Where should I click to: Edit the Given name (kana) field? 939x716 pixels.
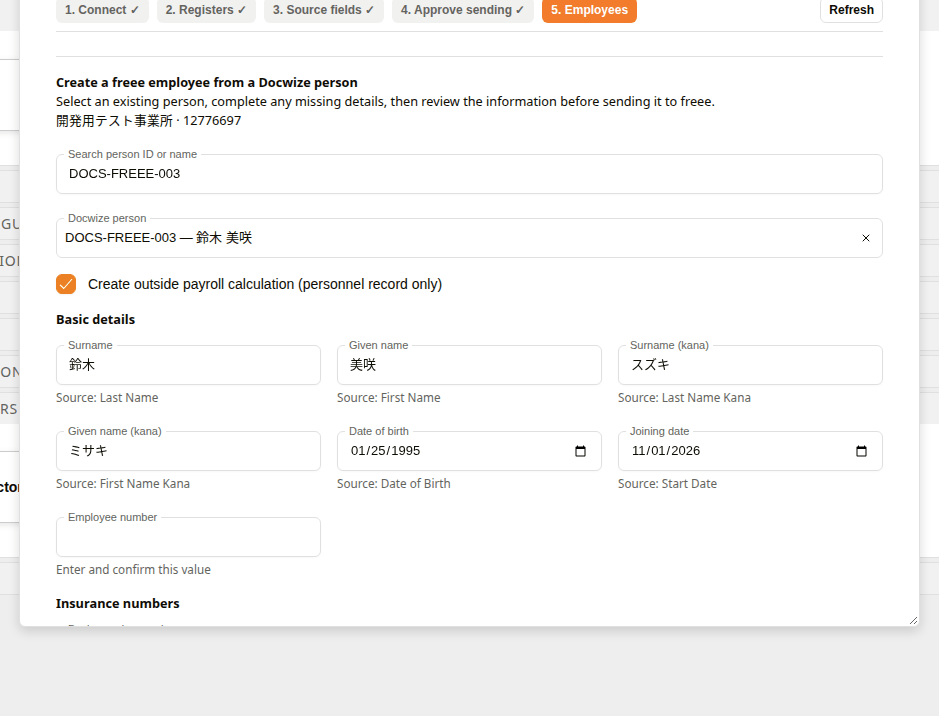tap(188, 451)
